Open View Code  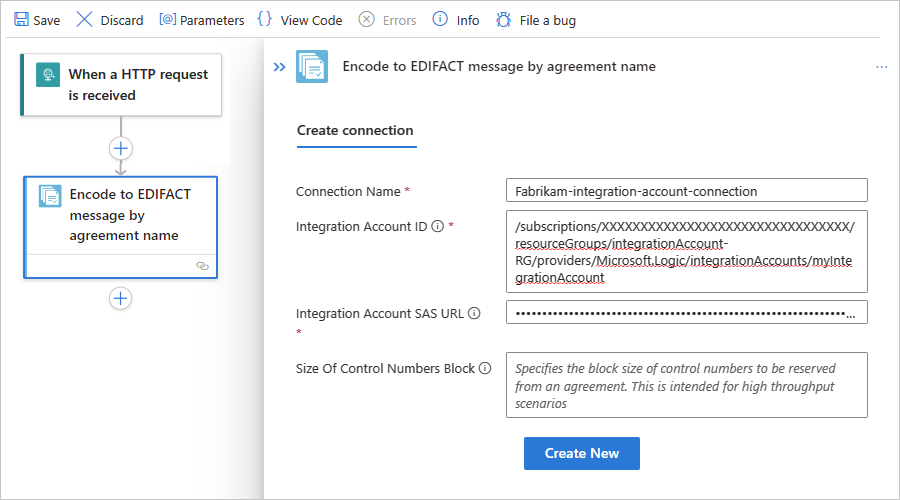[x=299, y=20]
